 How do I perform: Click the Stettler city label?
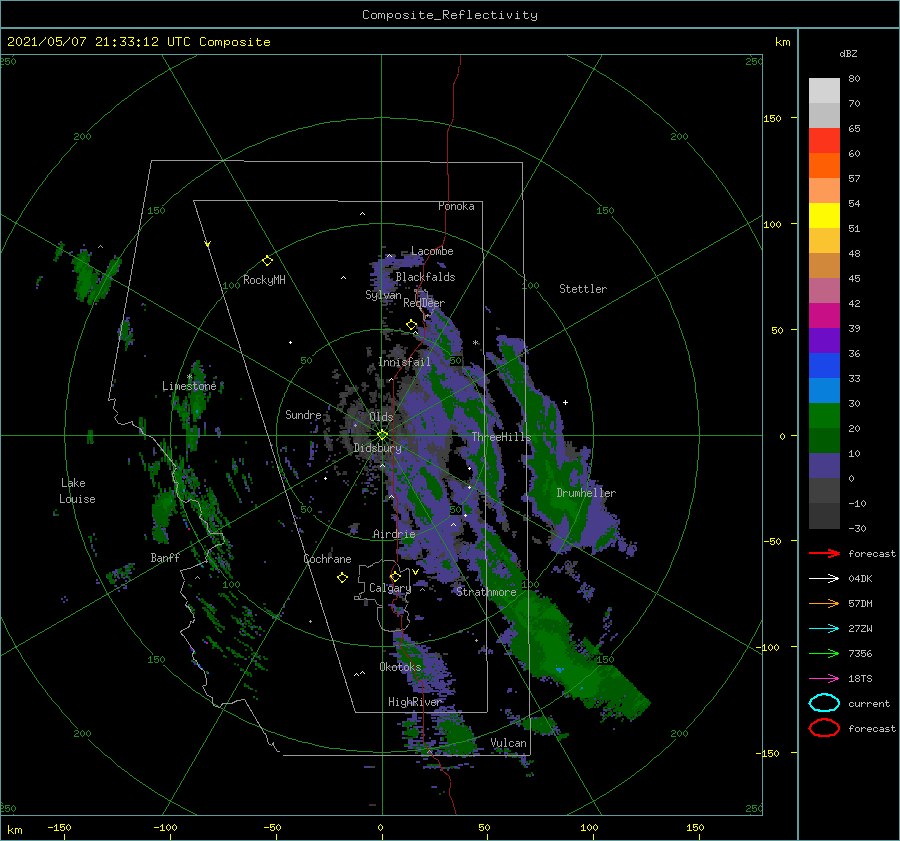click(x=583, y=289)
